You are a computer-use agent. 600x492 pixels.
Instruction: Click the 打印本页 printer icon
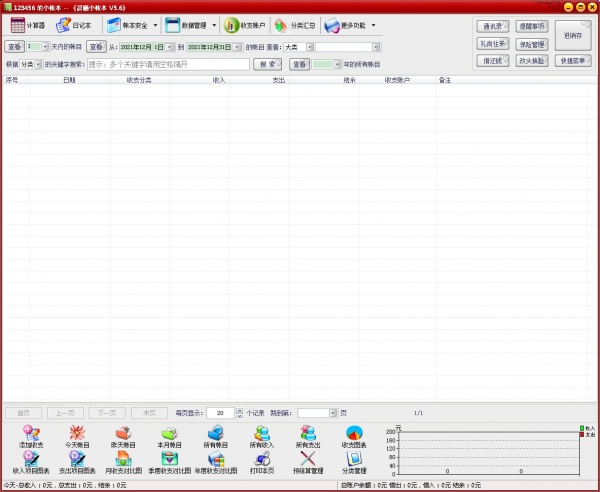point(262,461)
